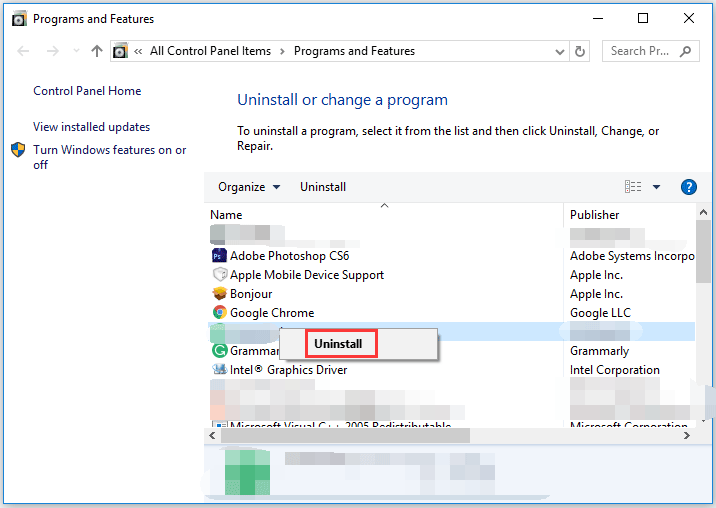The height and width of the screenshot is (508, 716).
Task: Click the Intel Graphics Driver icon
Action: (220, 369)
